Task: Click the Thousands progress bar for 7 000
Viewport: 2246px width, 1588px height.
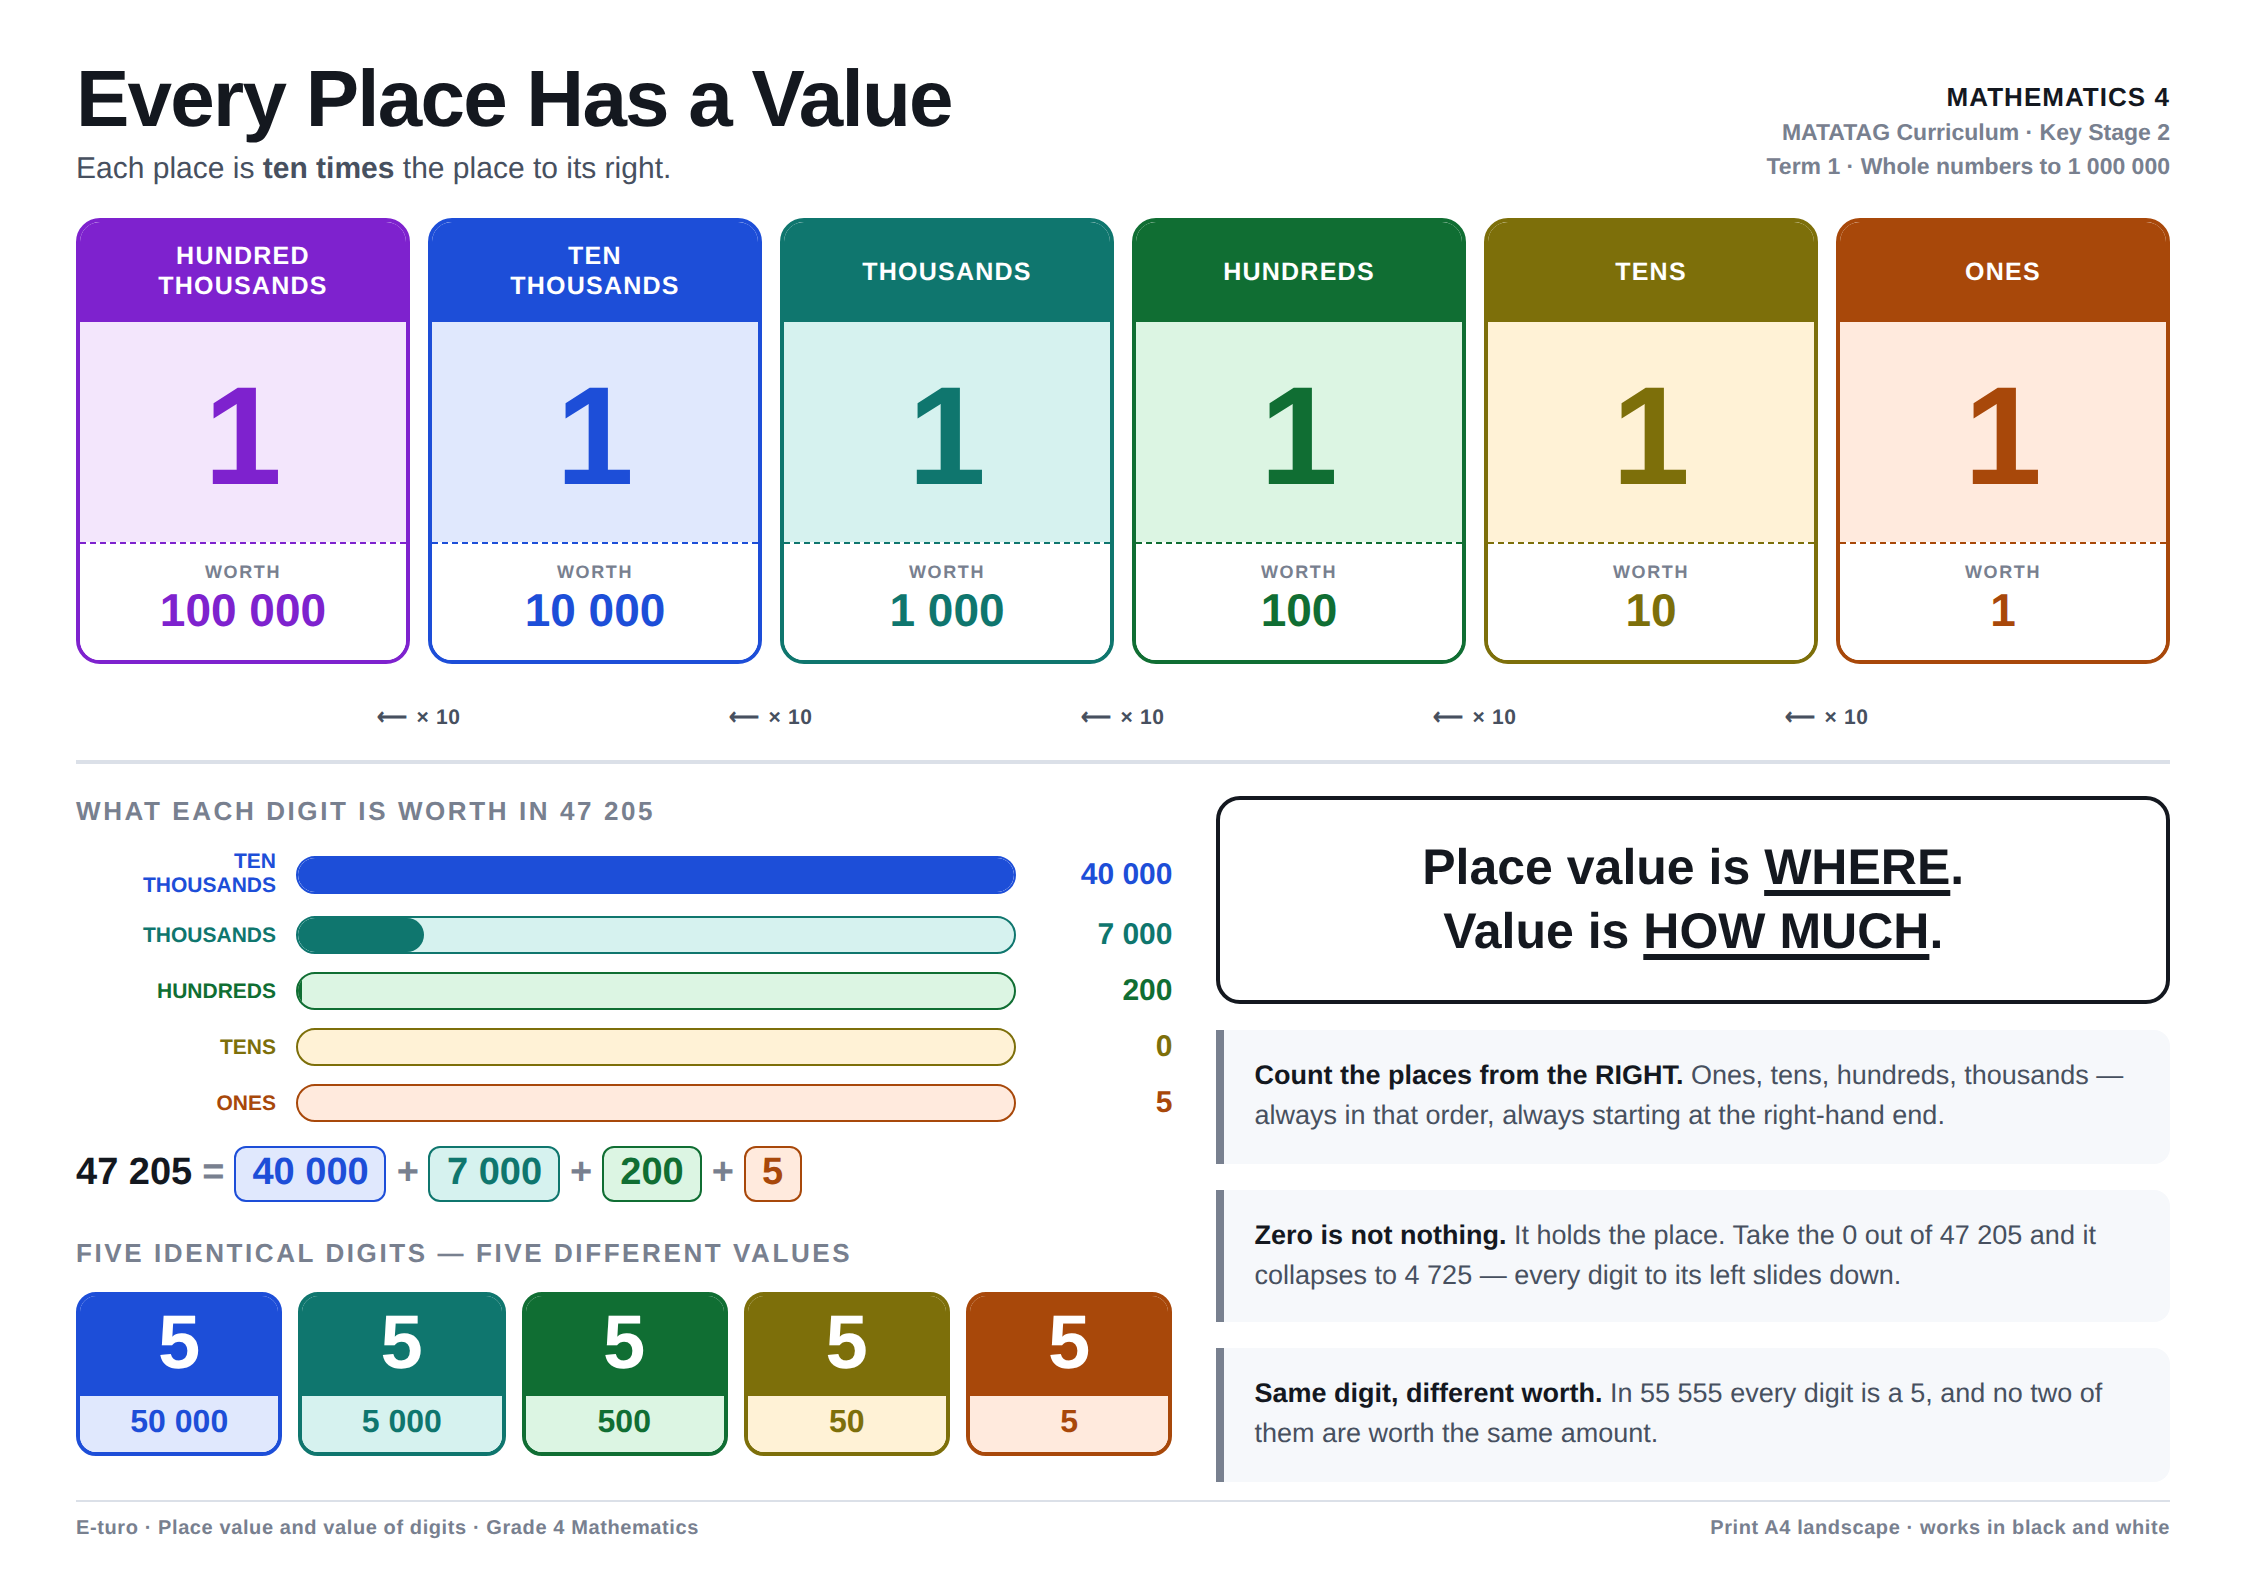Action: point(656,935)
